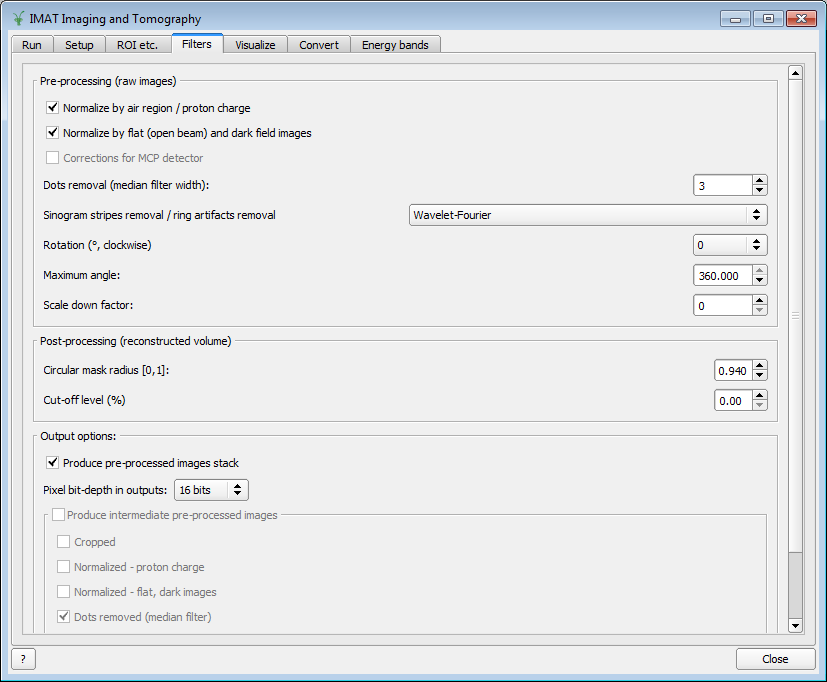827x682 pixels.
Task: Uncheck the Dots removed (median filter) option
Action: pyautogui.click(x=64, y=617)
